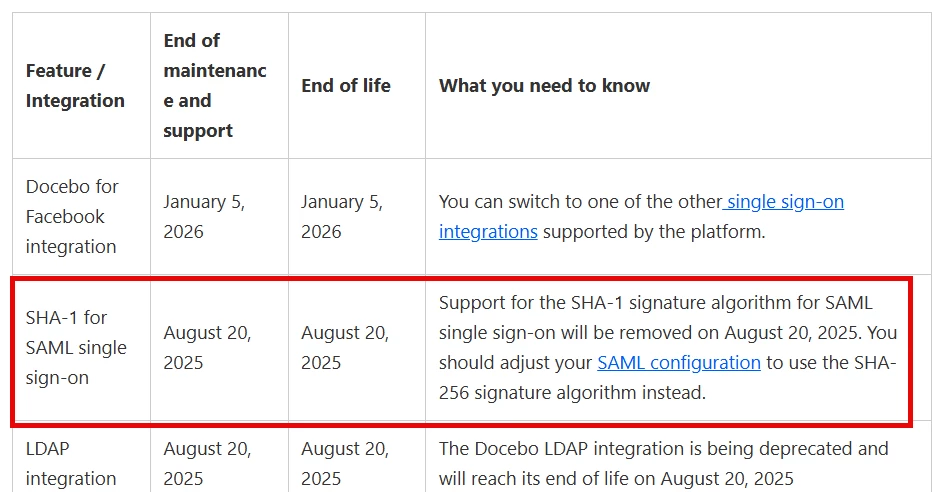Image resolution: width=941 pixels, height=492 pixels.
Task: Click "supported by the platform" text
Action: pos(653,232)
